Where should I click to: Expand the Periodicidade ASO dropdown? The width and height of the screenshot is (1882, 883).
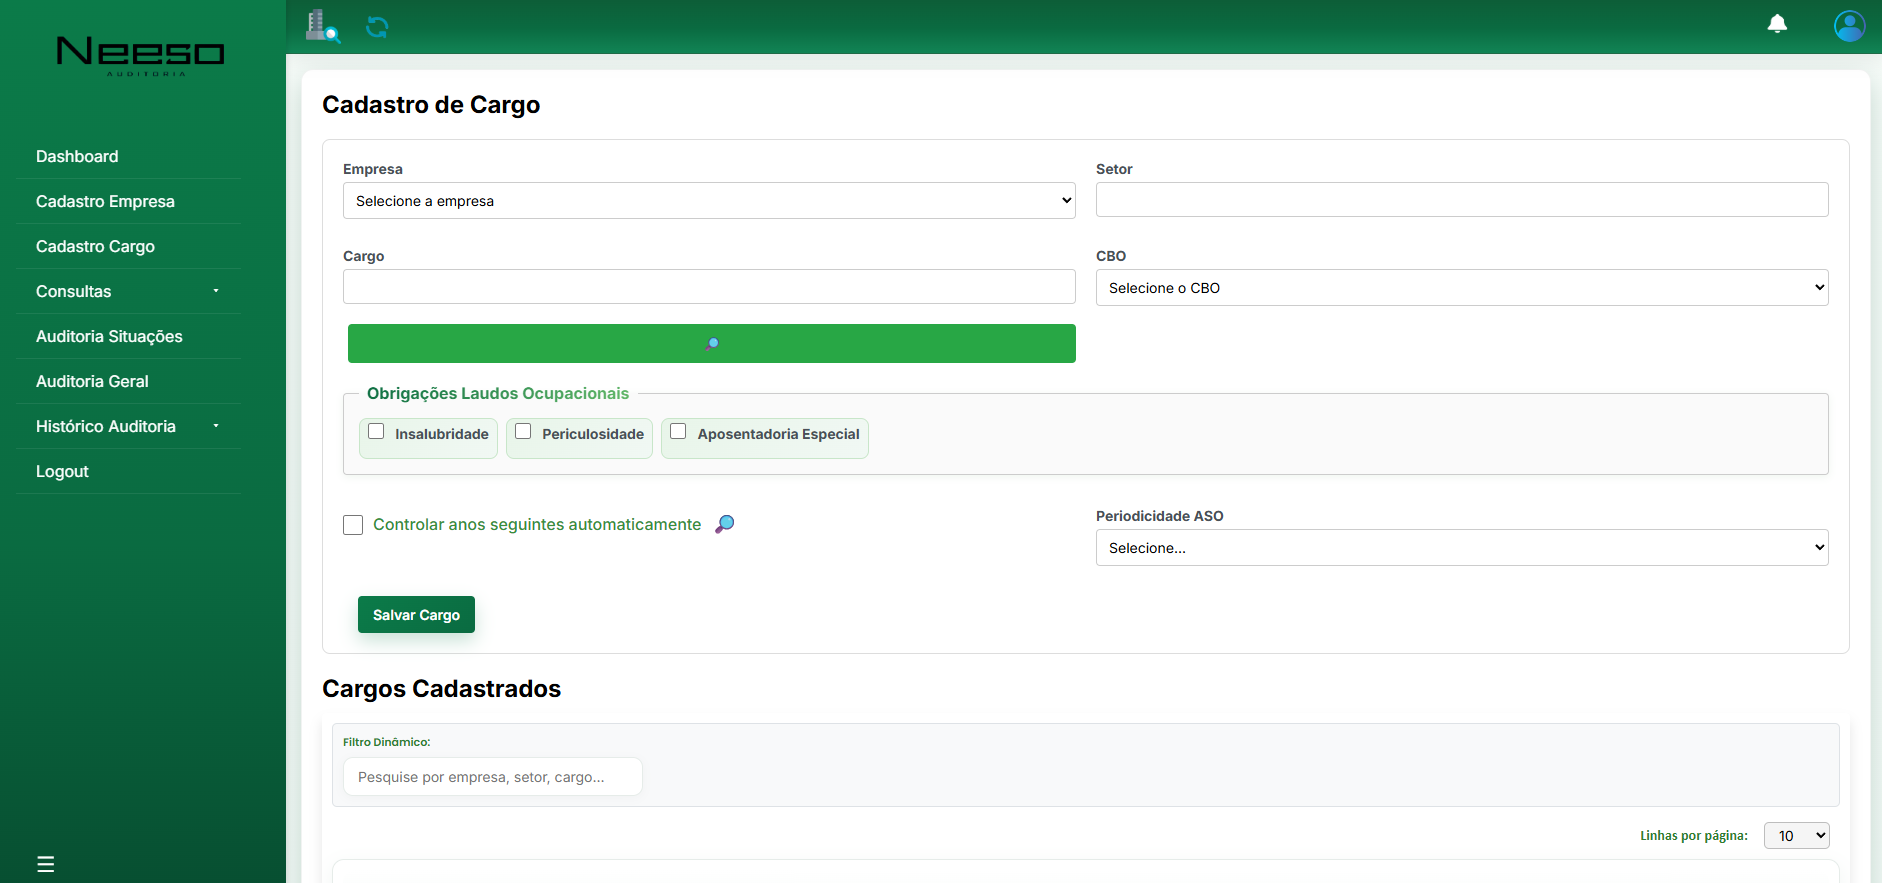[1461, 548]
